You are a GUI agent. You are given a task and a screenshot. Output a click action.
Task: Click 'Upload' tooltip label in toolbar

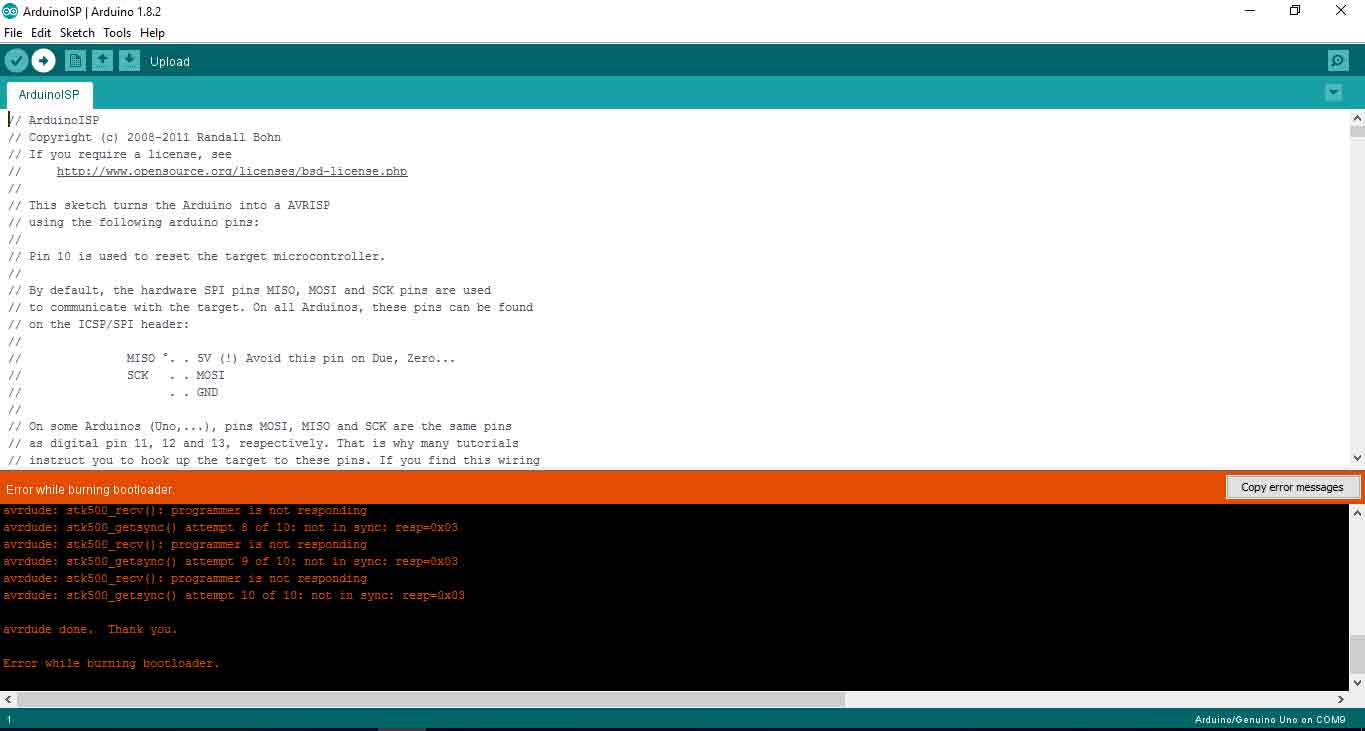point(170,62)
